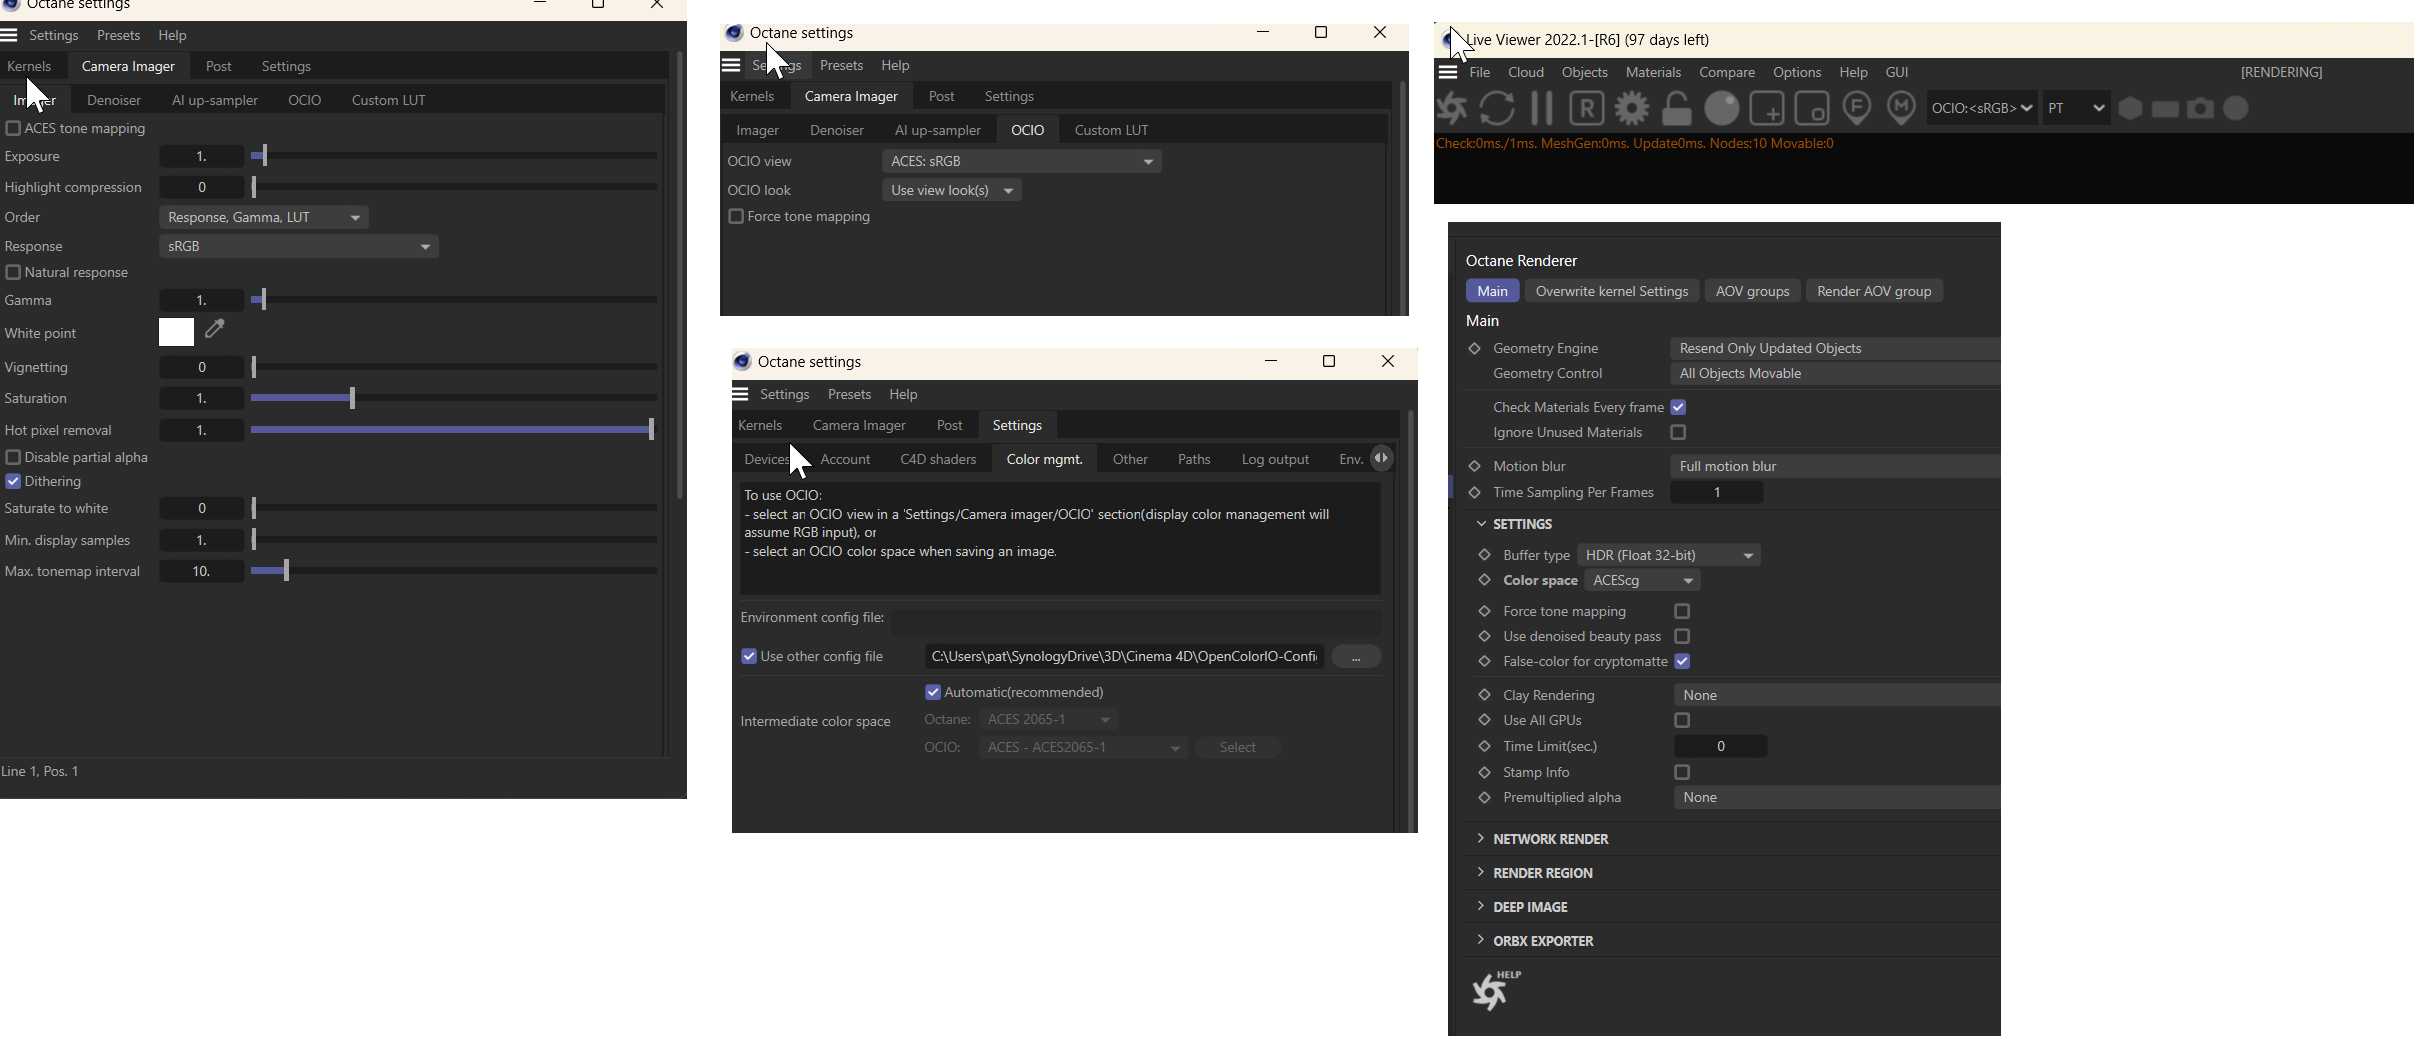2436x1060 pixels.
Task: Switch to the C4D shaders tab
Action: (938, 459)
